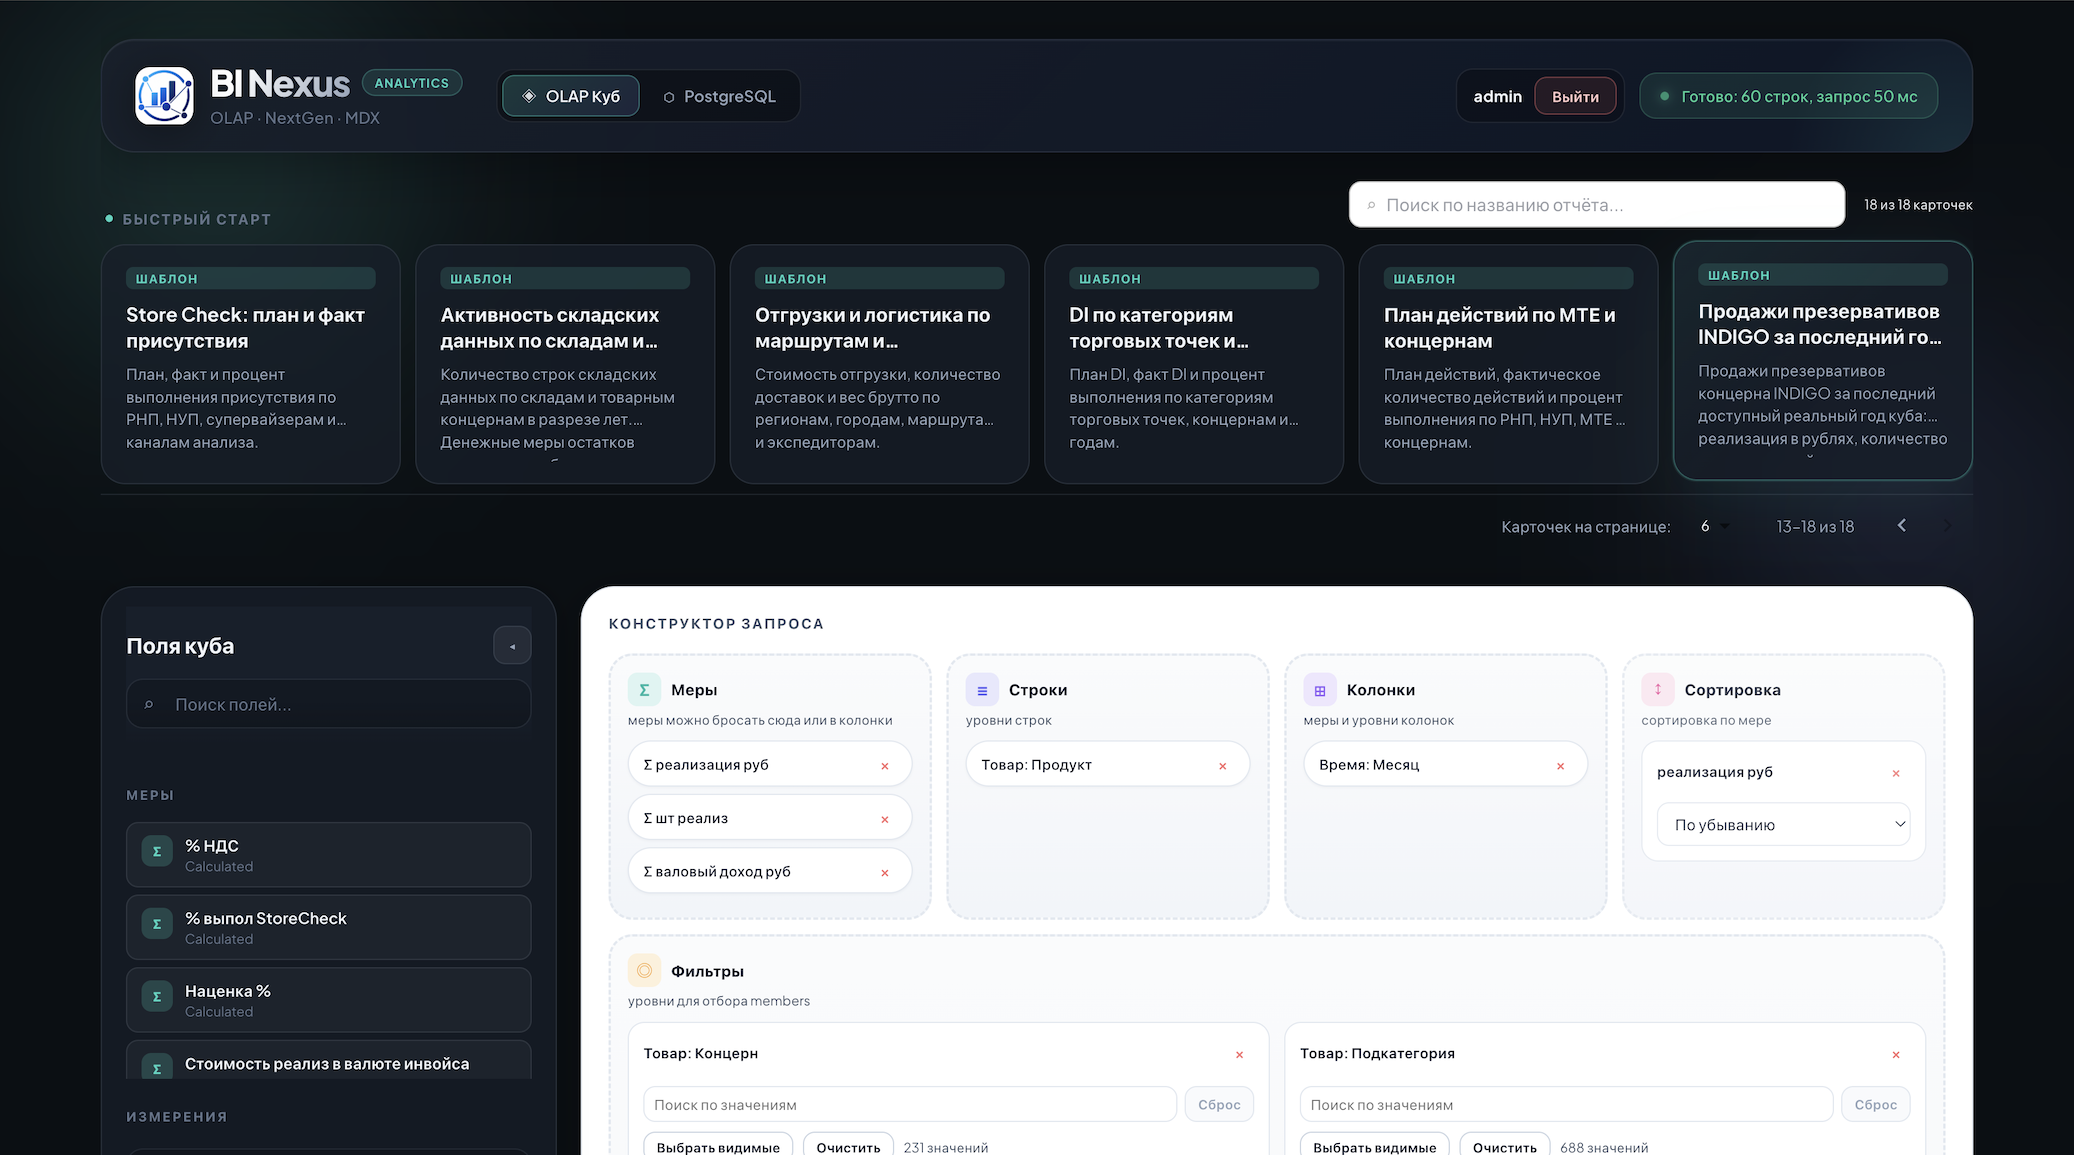Click the next page arrow of cards
Viewport: 2074px width, 1155px height.
(x=1946, y=526)
